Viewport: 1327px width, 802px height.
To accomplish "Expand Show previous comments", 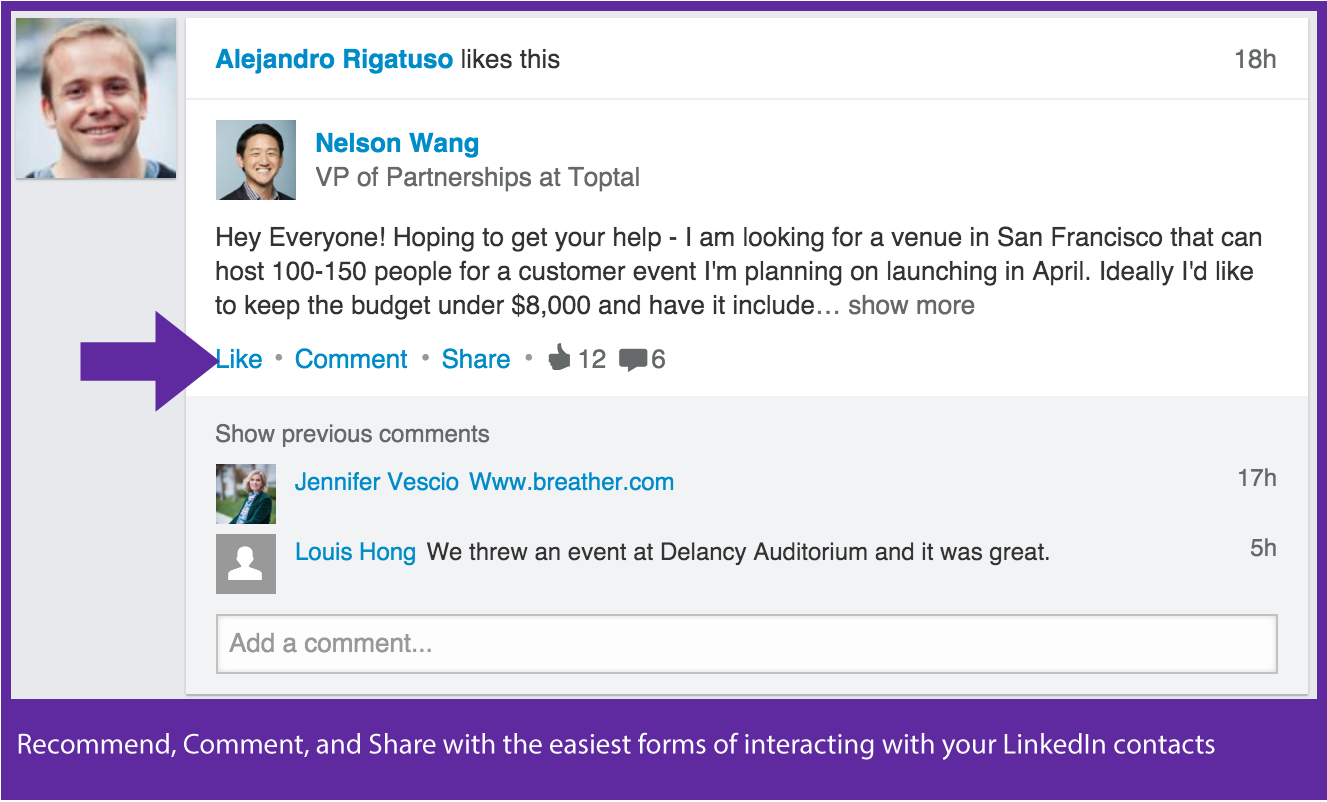I will 352,434.
